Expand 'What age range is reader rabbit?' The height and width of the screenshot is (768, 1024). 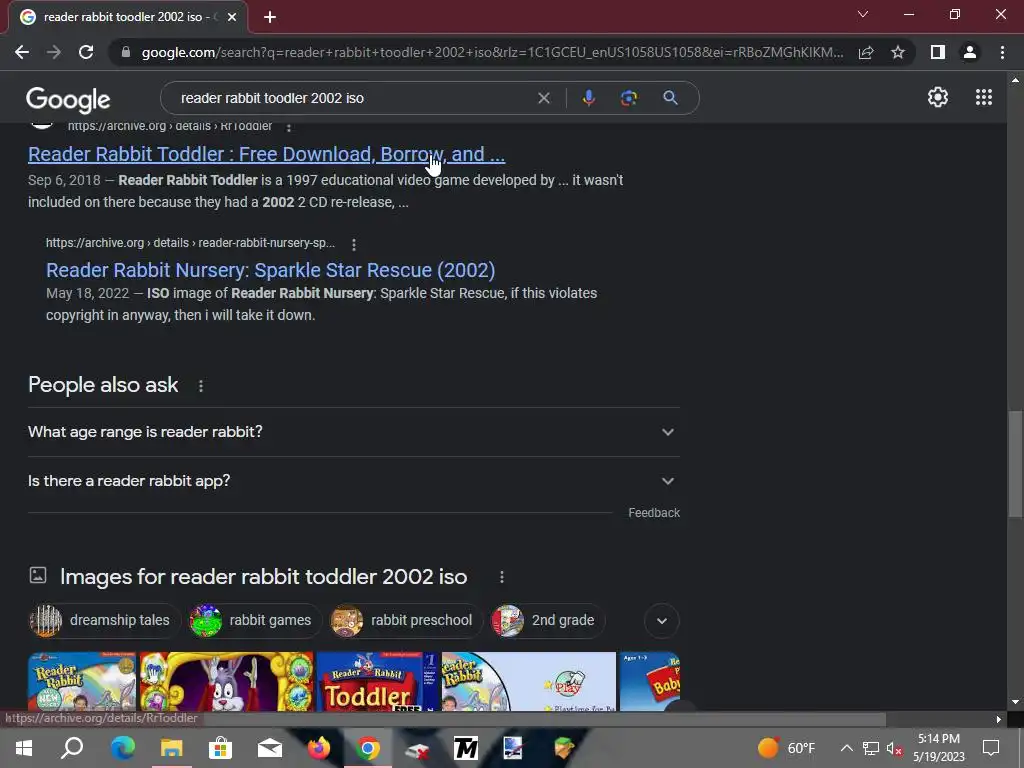(x=353, y=432)
